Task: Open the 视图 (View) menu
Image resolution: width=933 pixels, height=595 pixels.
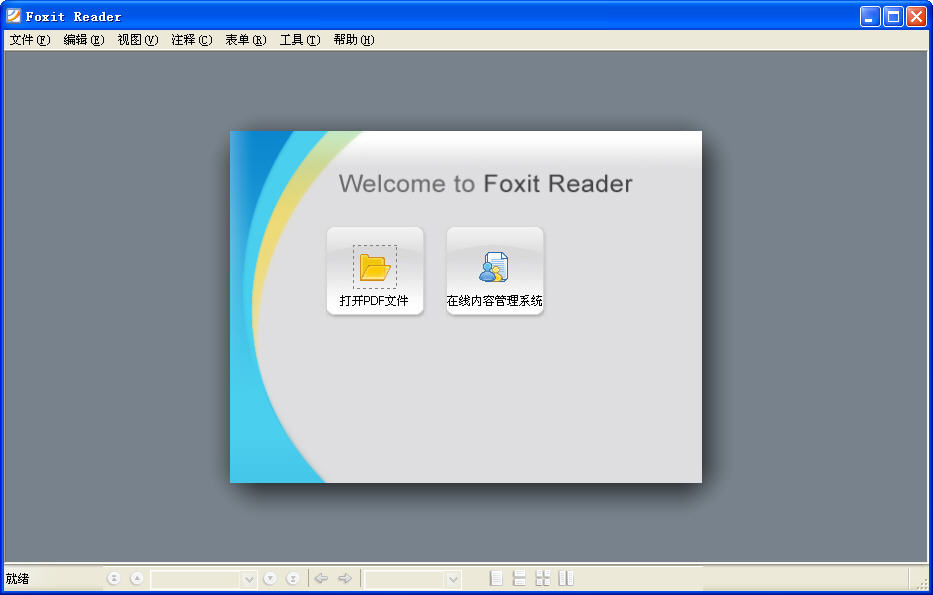Action: click(x=137, y=40)
